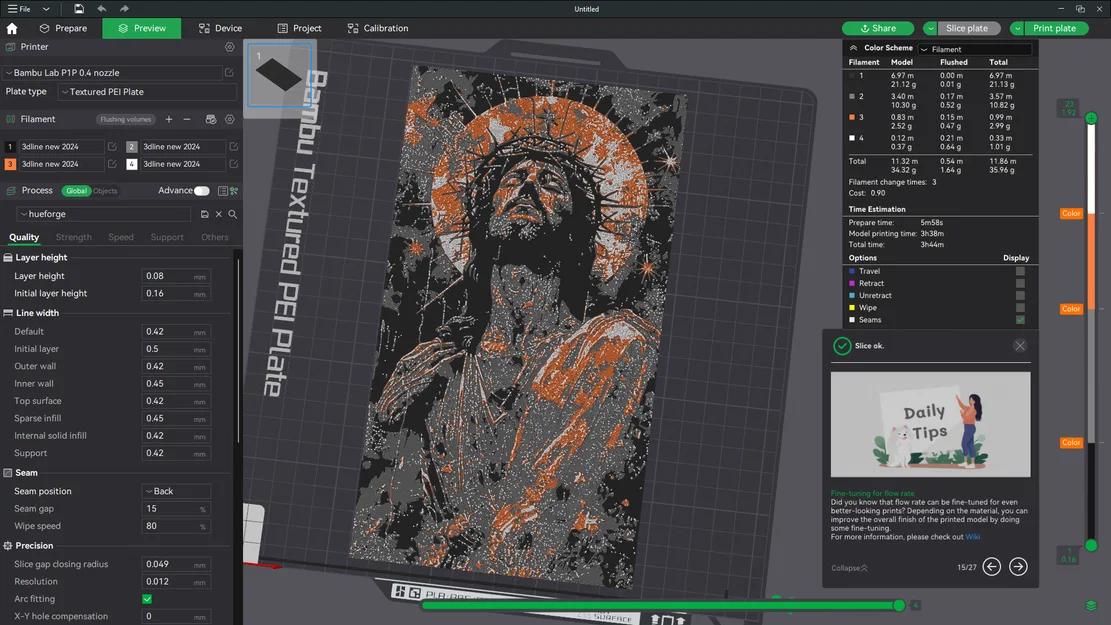Viewport: 1111px width, 625px height.
Task: Enable Retract display checkbox
Action: [1020, 283]
